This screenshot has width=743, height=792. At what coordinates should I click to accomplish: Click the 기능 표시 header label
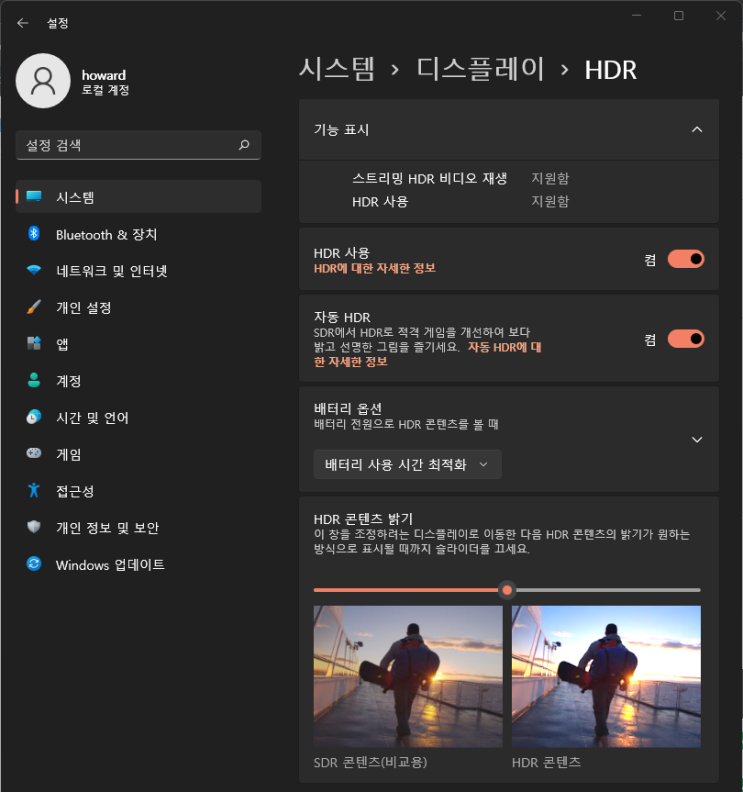click(x=341, y=130)
